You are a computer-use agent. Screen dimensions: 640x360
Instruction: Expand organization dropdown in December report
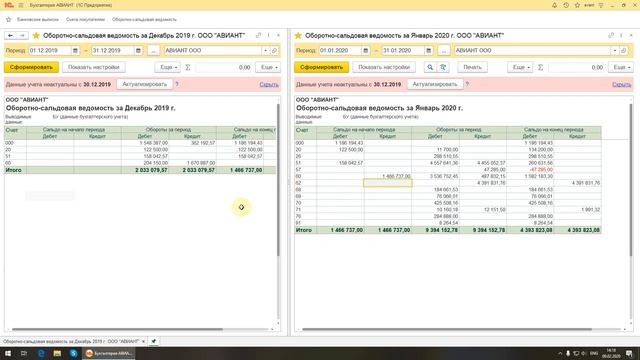(x=266, y=51)
